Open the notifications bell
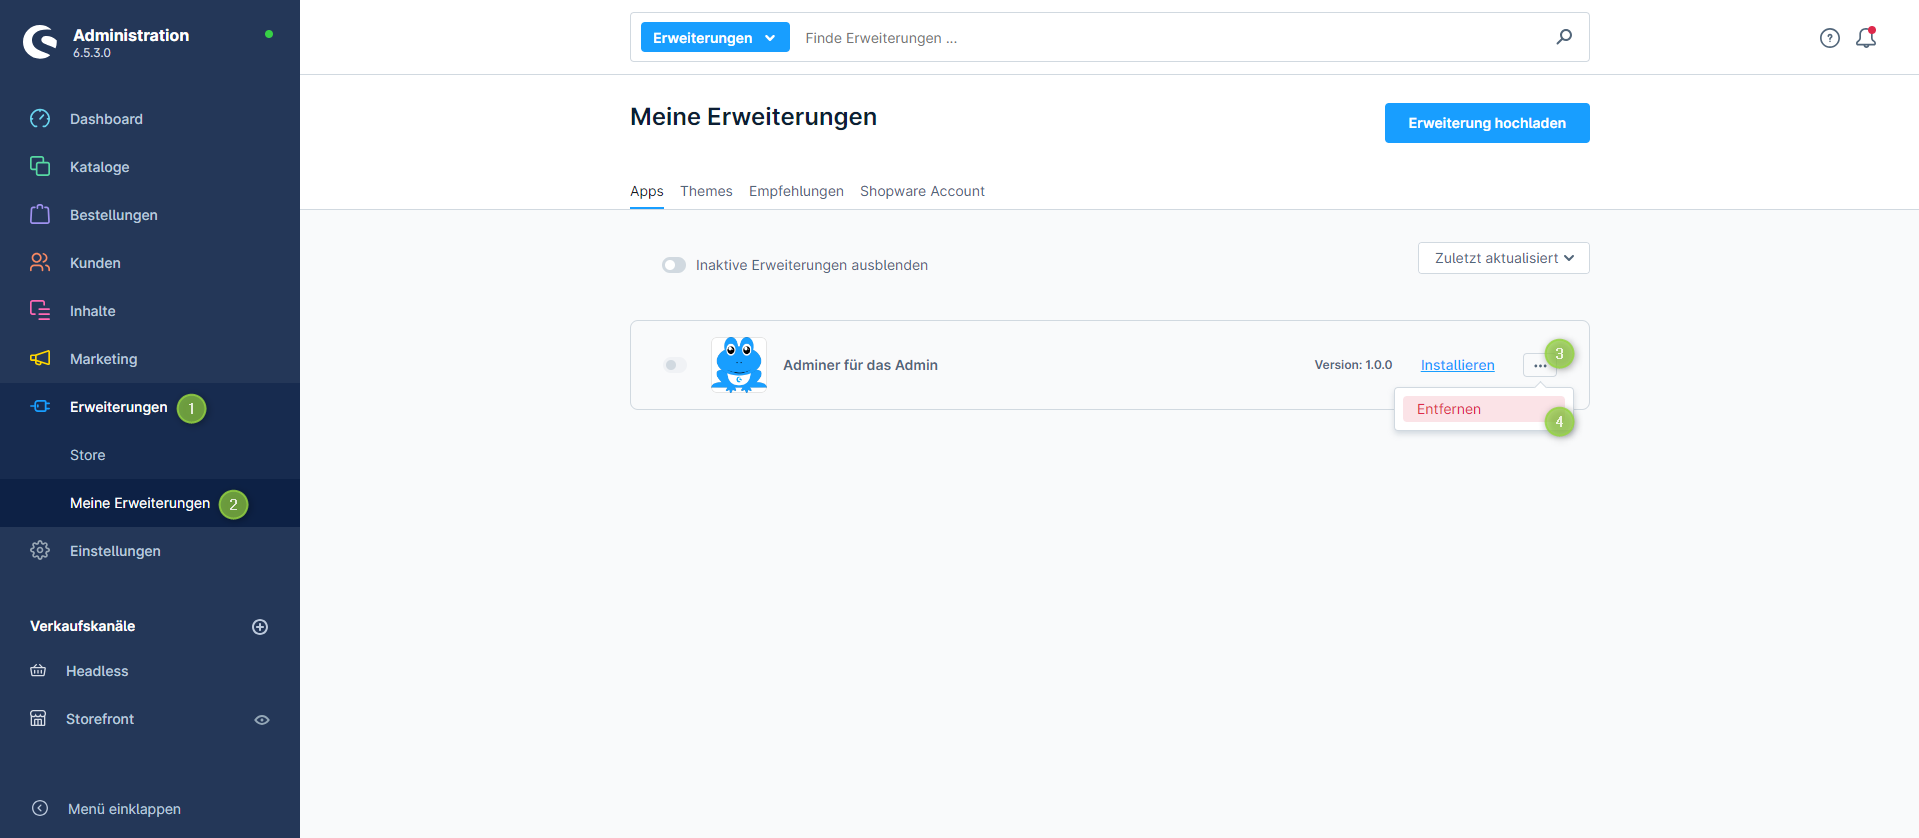Image resolution: width=1919 pixels, height=838 pixels. tap(1865, 38)
